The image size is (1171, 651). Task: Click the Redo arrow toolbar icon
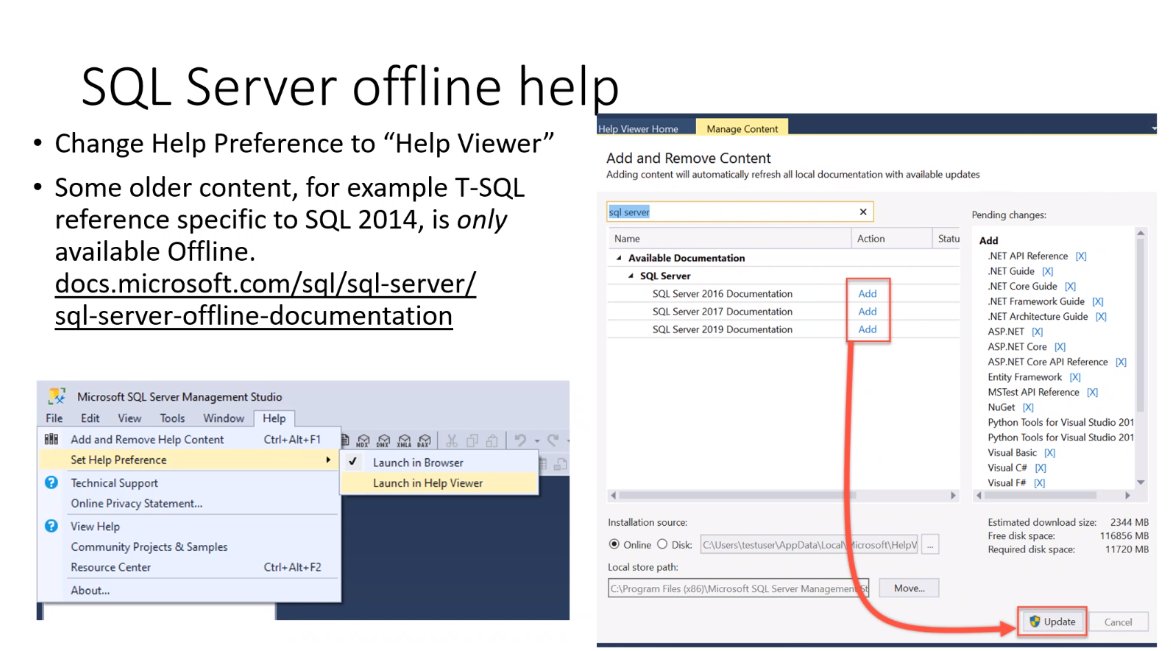[x=553, y=440]
